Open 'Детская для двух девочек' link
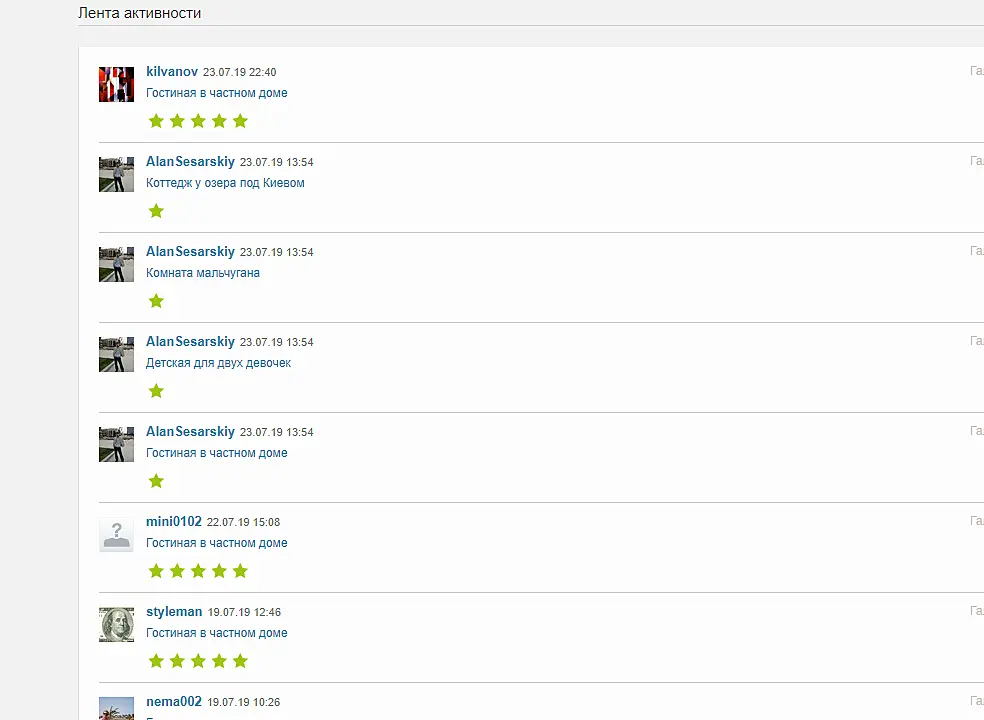 point(218,363)
